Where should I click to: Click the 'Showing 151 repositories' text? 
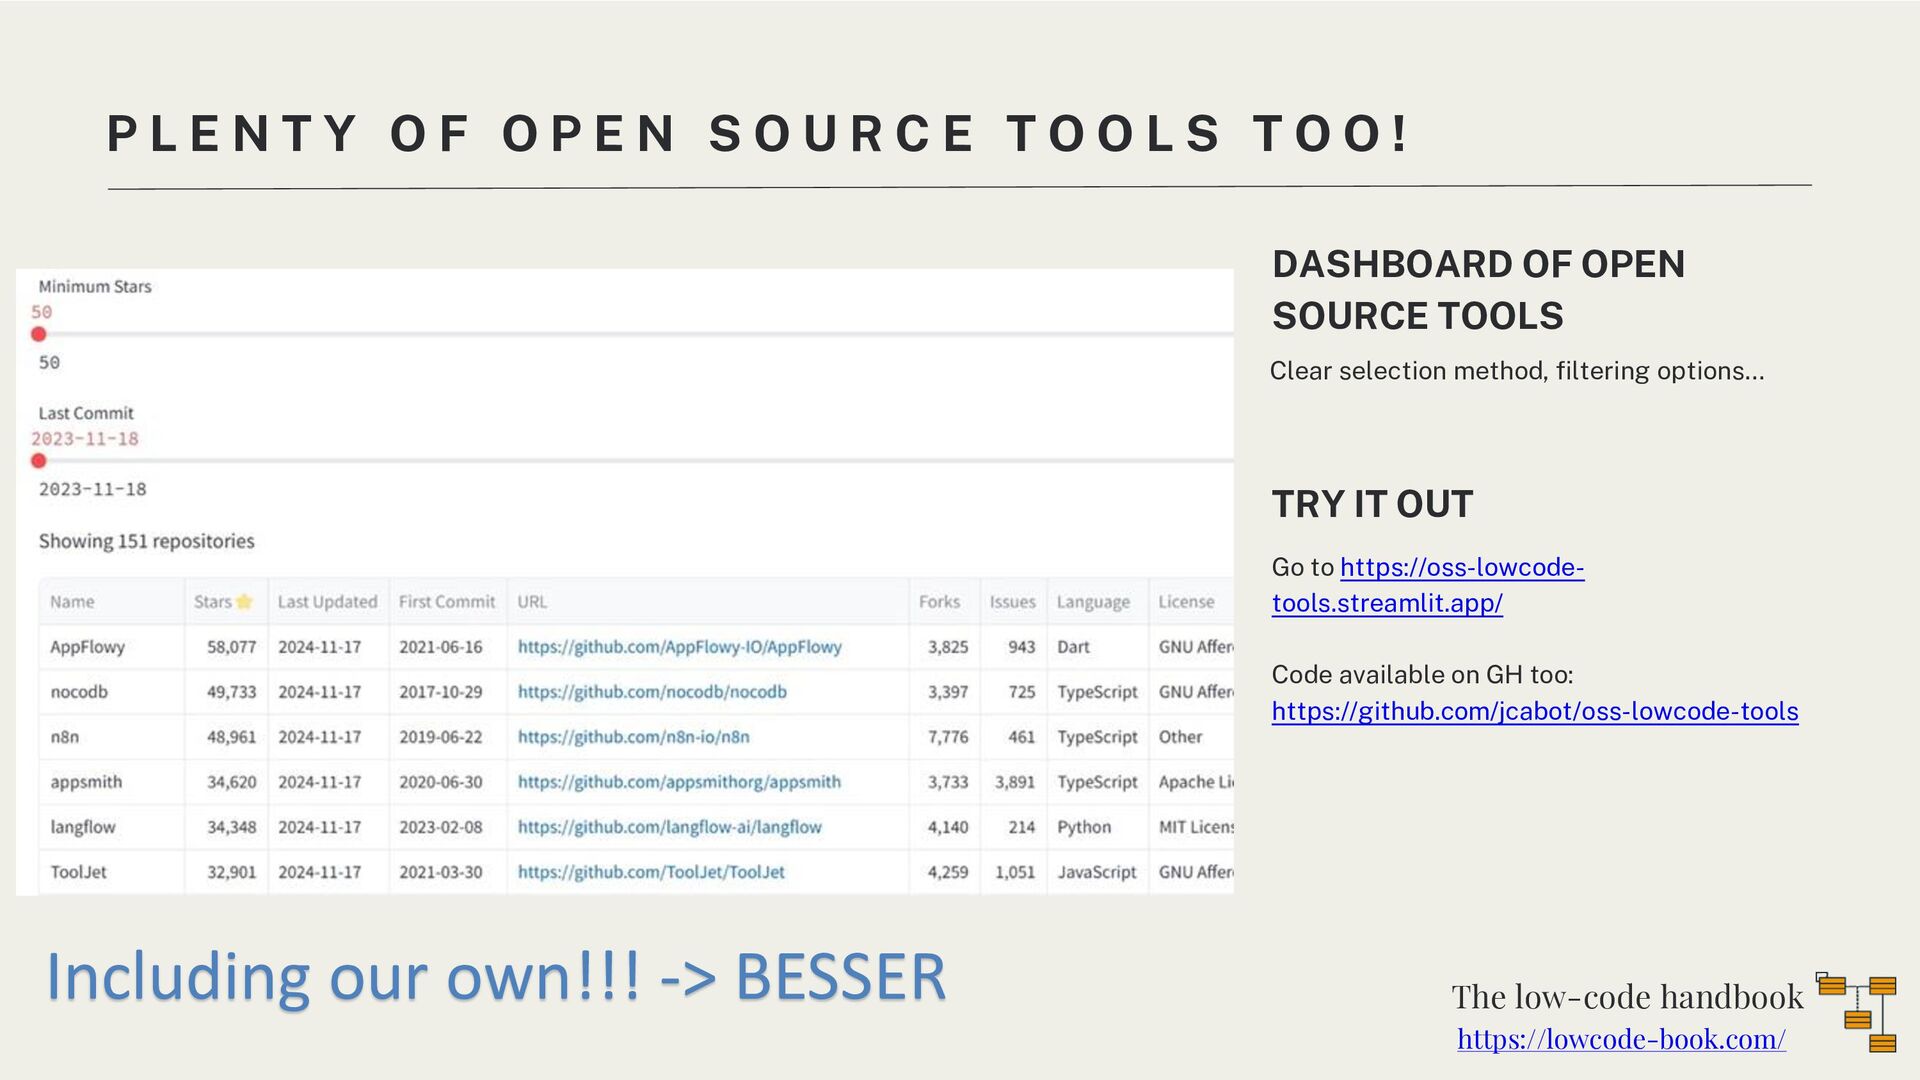(x=146, y=541)
